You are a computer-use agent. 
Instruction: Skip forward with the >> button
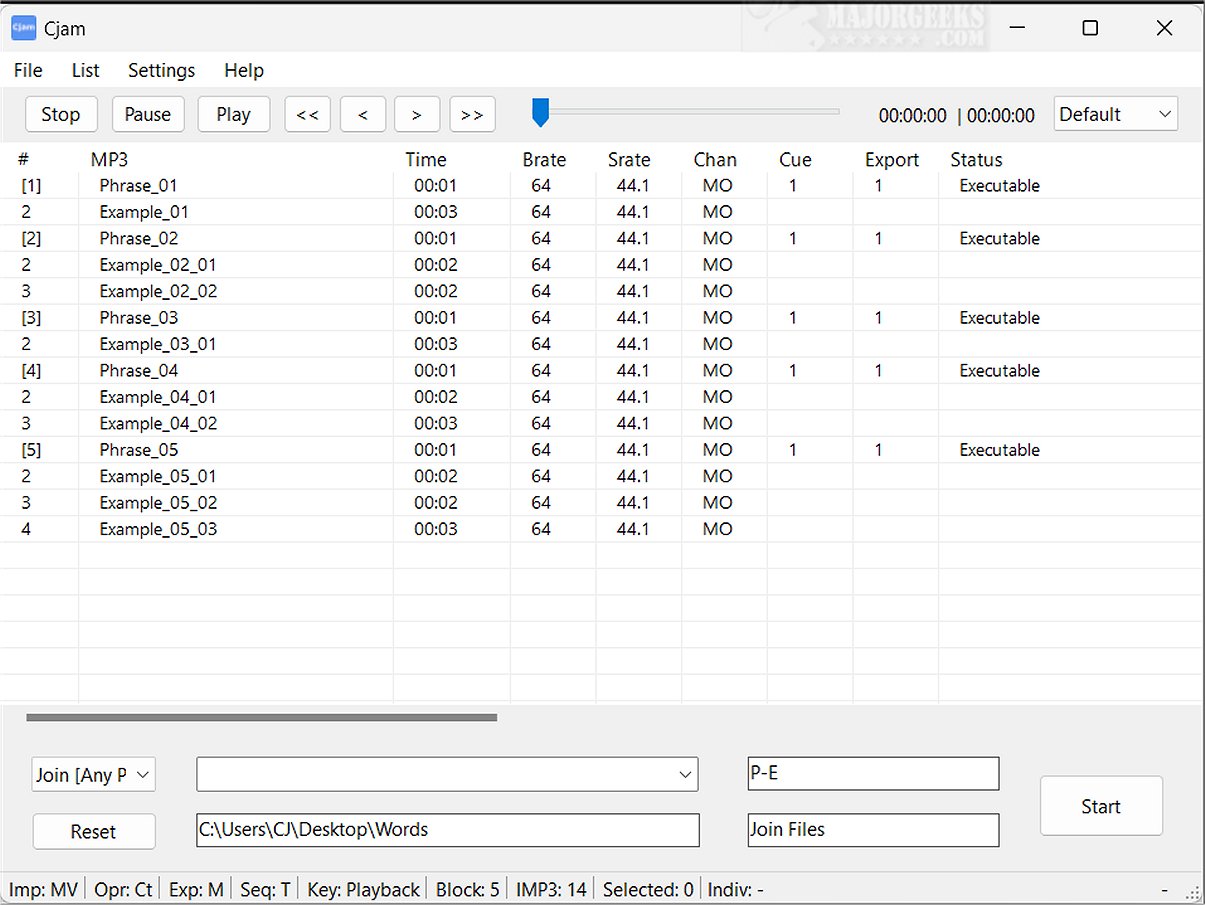(x=472, y=114)
